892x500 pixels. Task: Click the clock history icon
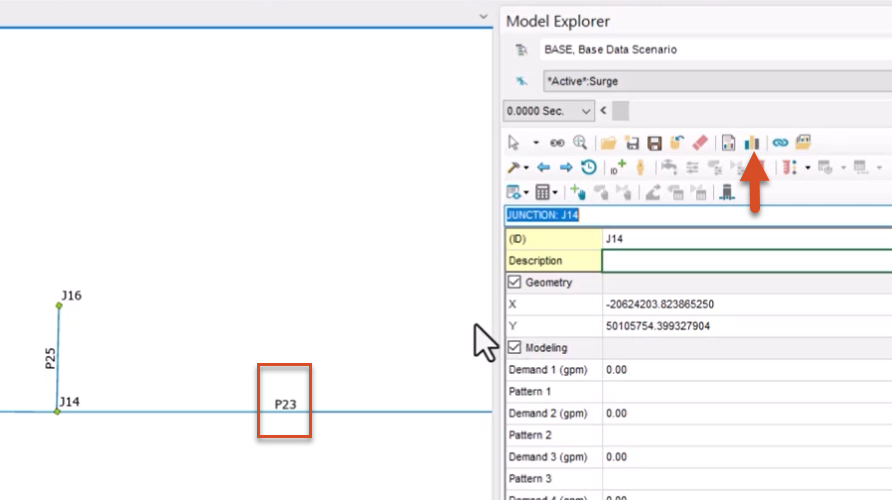point(589,167)
